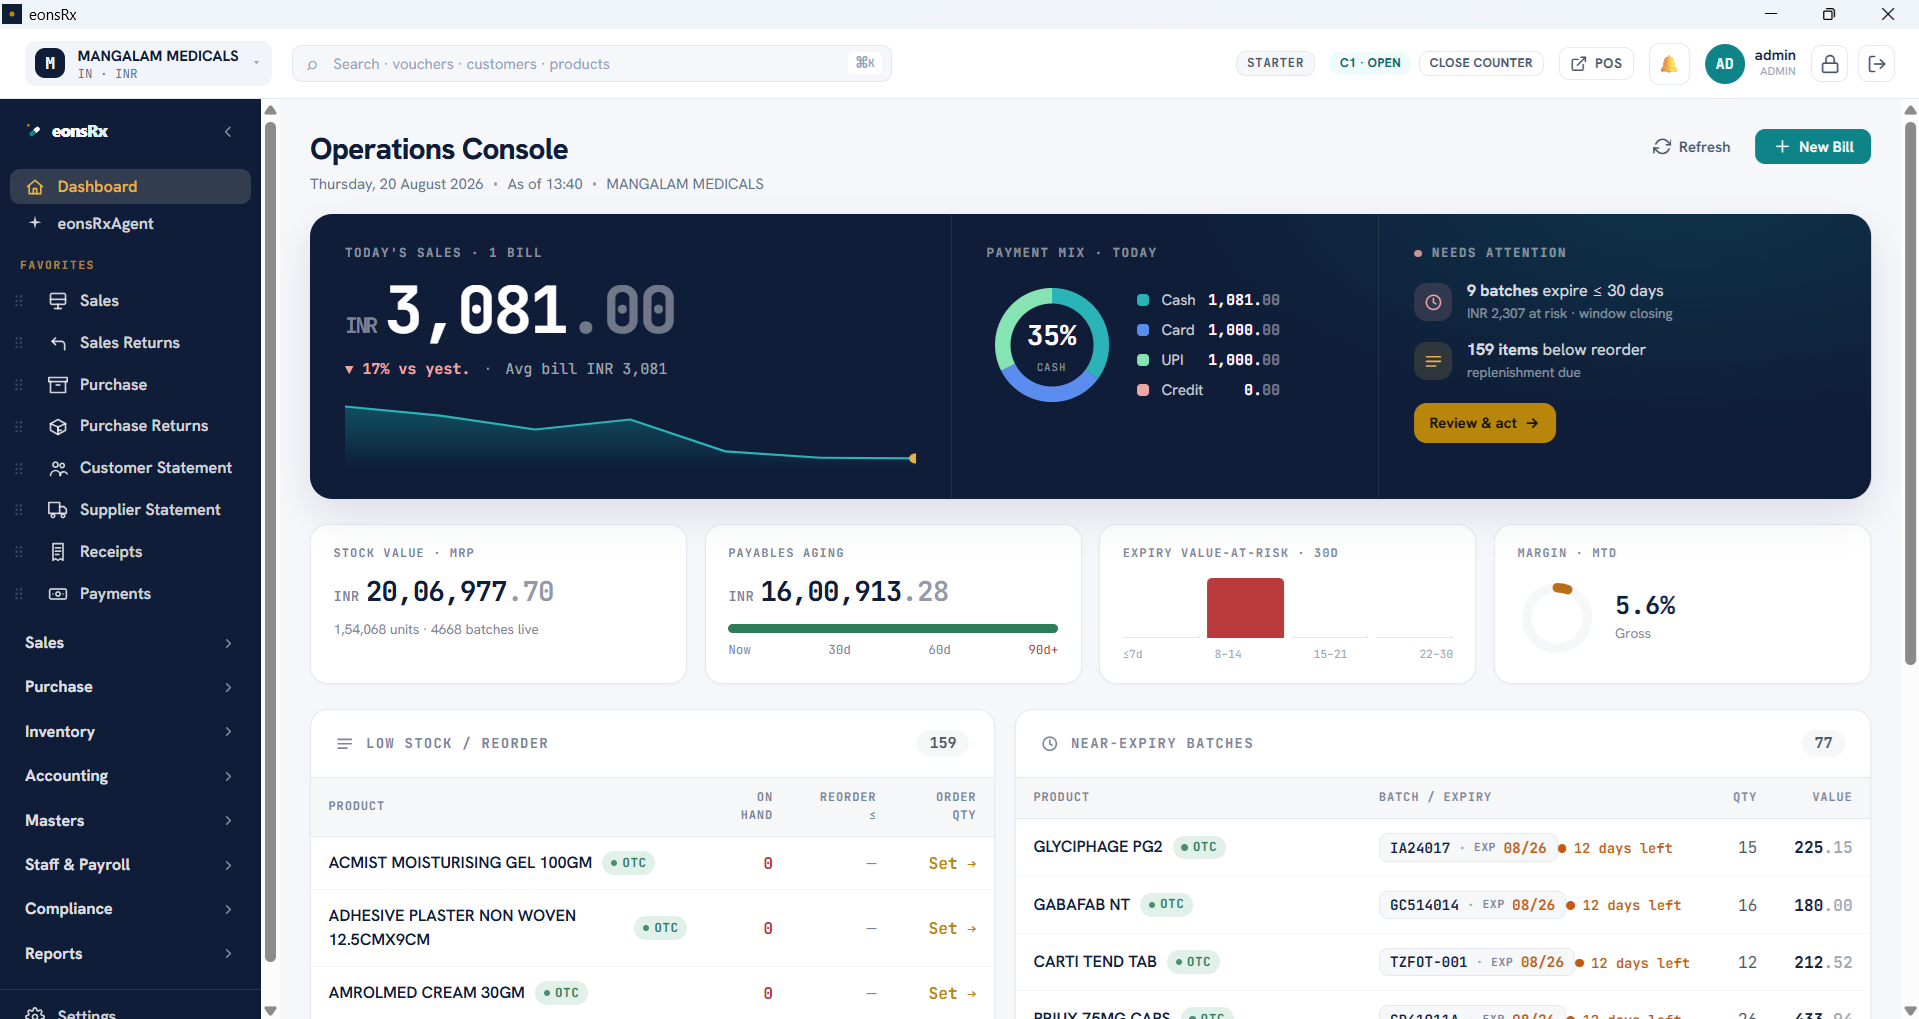Image resolution: width=1919 pixels, height=1019 pixels.
Task: Click the Payables Aging green bar
Action: pos(893,629)
